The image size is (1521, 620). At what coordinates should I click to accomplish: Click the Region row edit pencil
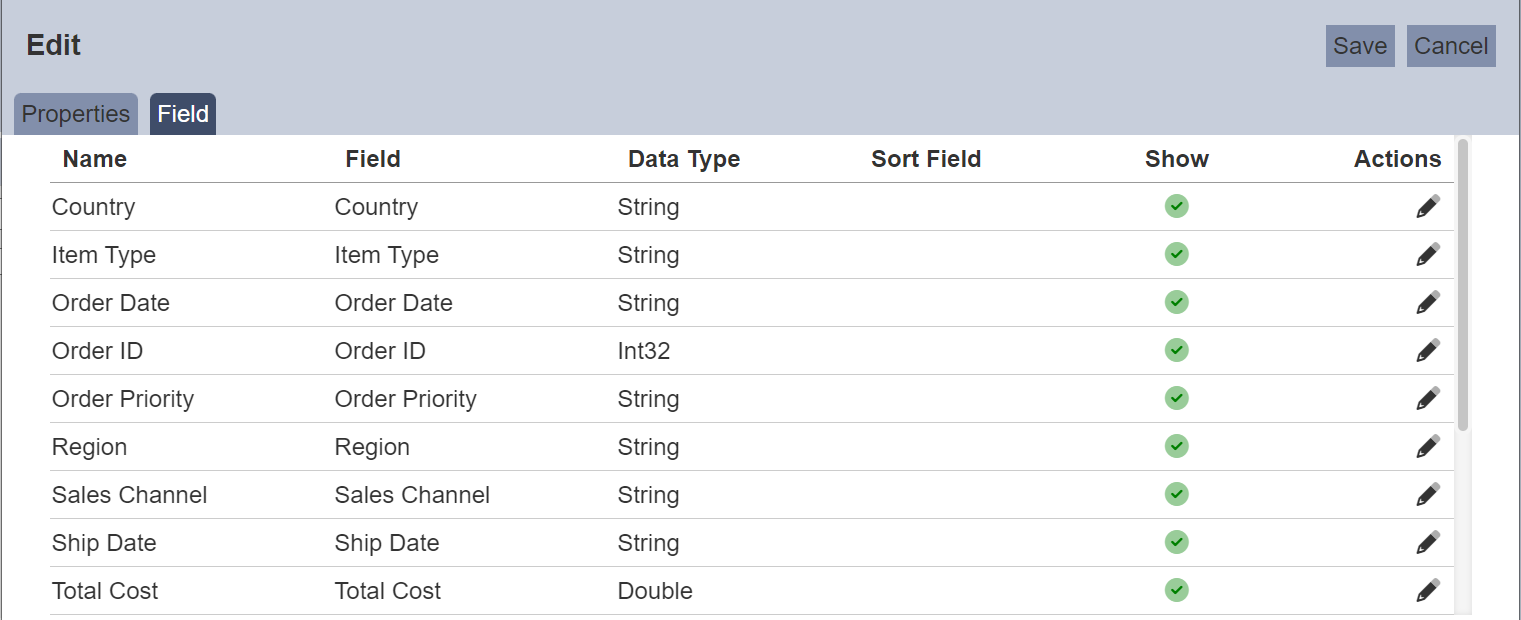pyautogui.click(x=1428, y=447)
